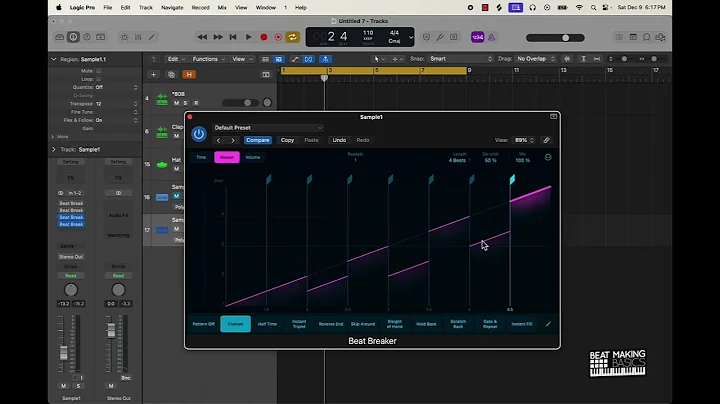Open List Editors icon at top right
Image resolution: width=720 pixels, height=404 pixels.
[619, 37]
